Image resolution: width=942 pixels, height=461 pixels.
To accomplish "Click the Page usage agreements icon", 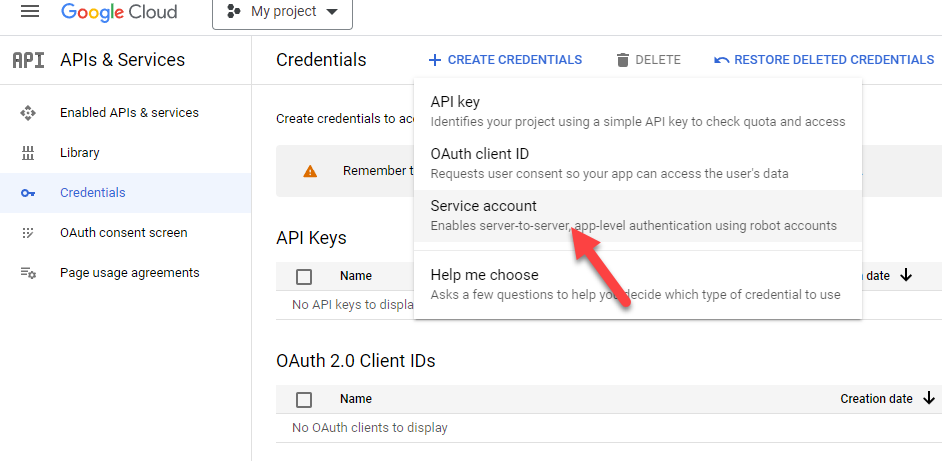I will click(28, 273).
